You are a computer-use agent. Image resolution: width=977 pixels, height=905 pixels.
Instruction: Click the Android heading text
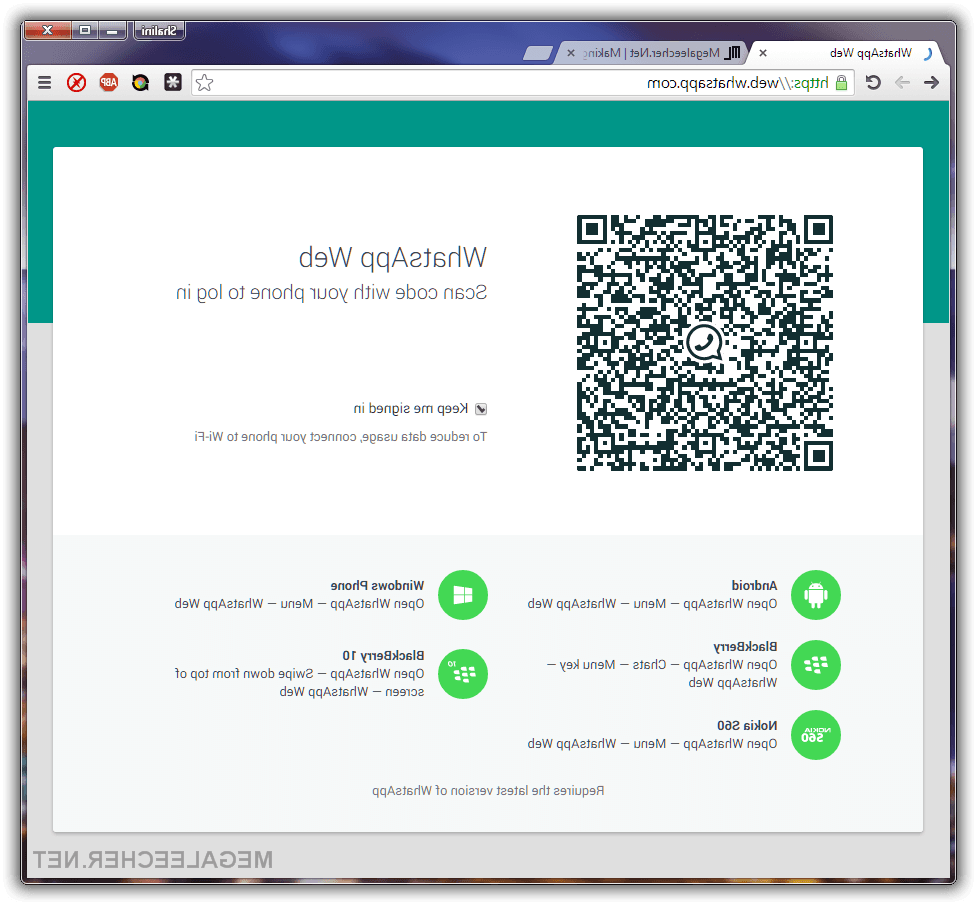(x=755, y=585)
